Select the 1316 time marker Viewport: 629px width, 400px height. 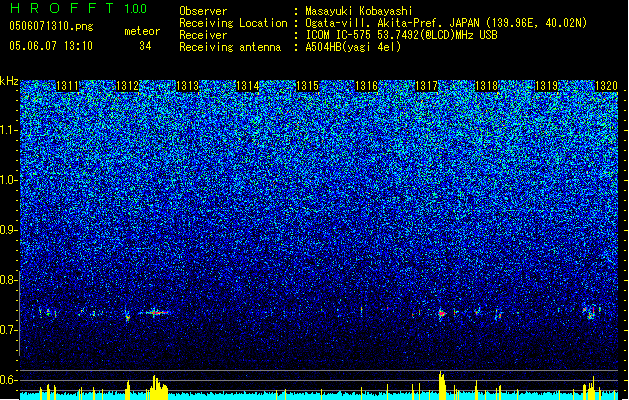pyautogui.click(x=367, y=86)
